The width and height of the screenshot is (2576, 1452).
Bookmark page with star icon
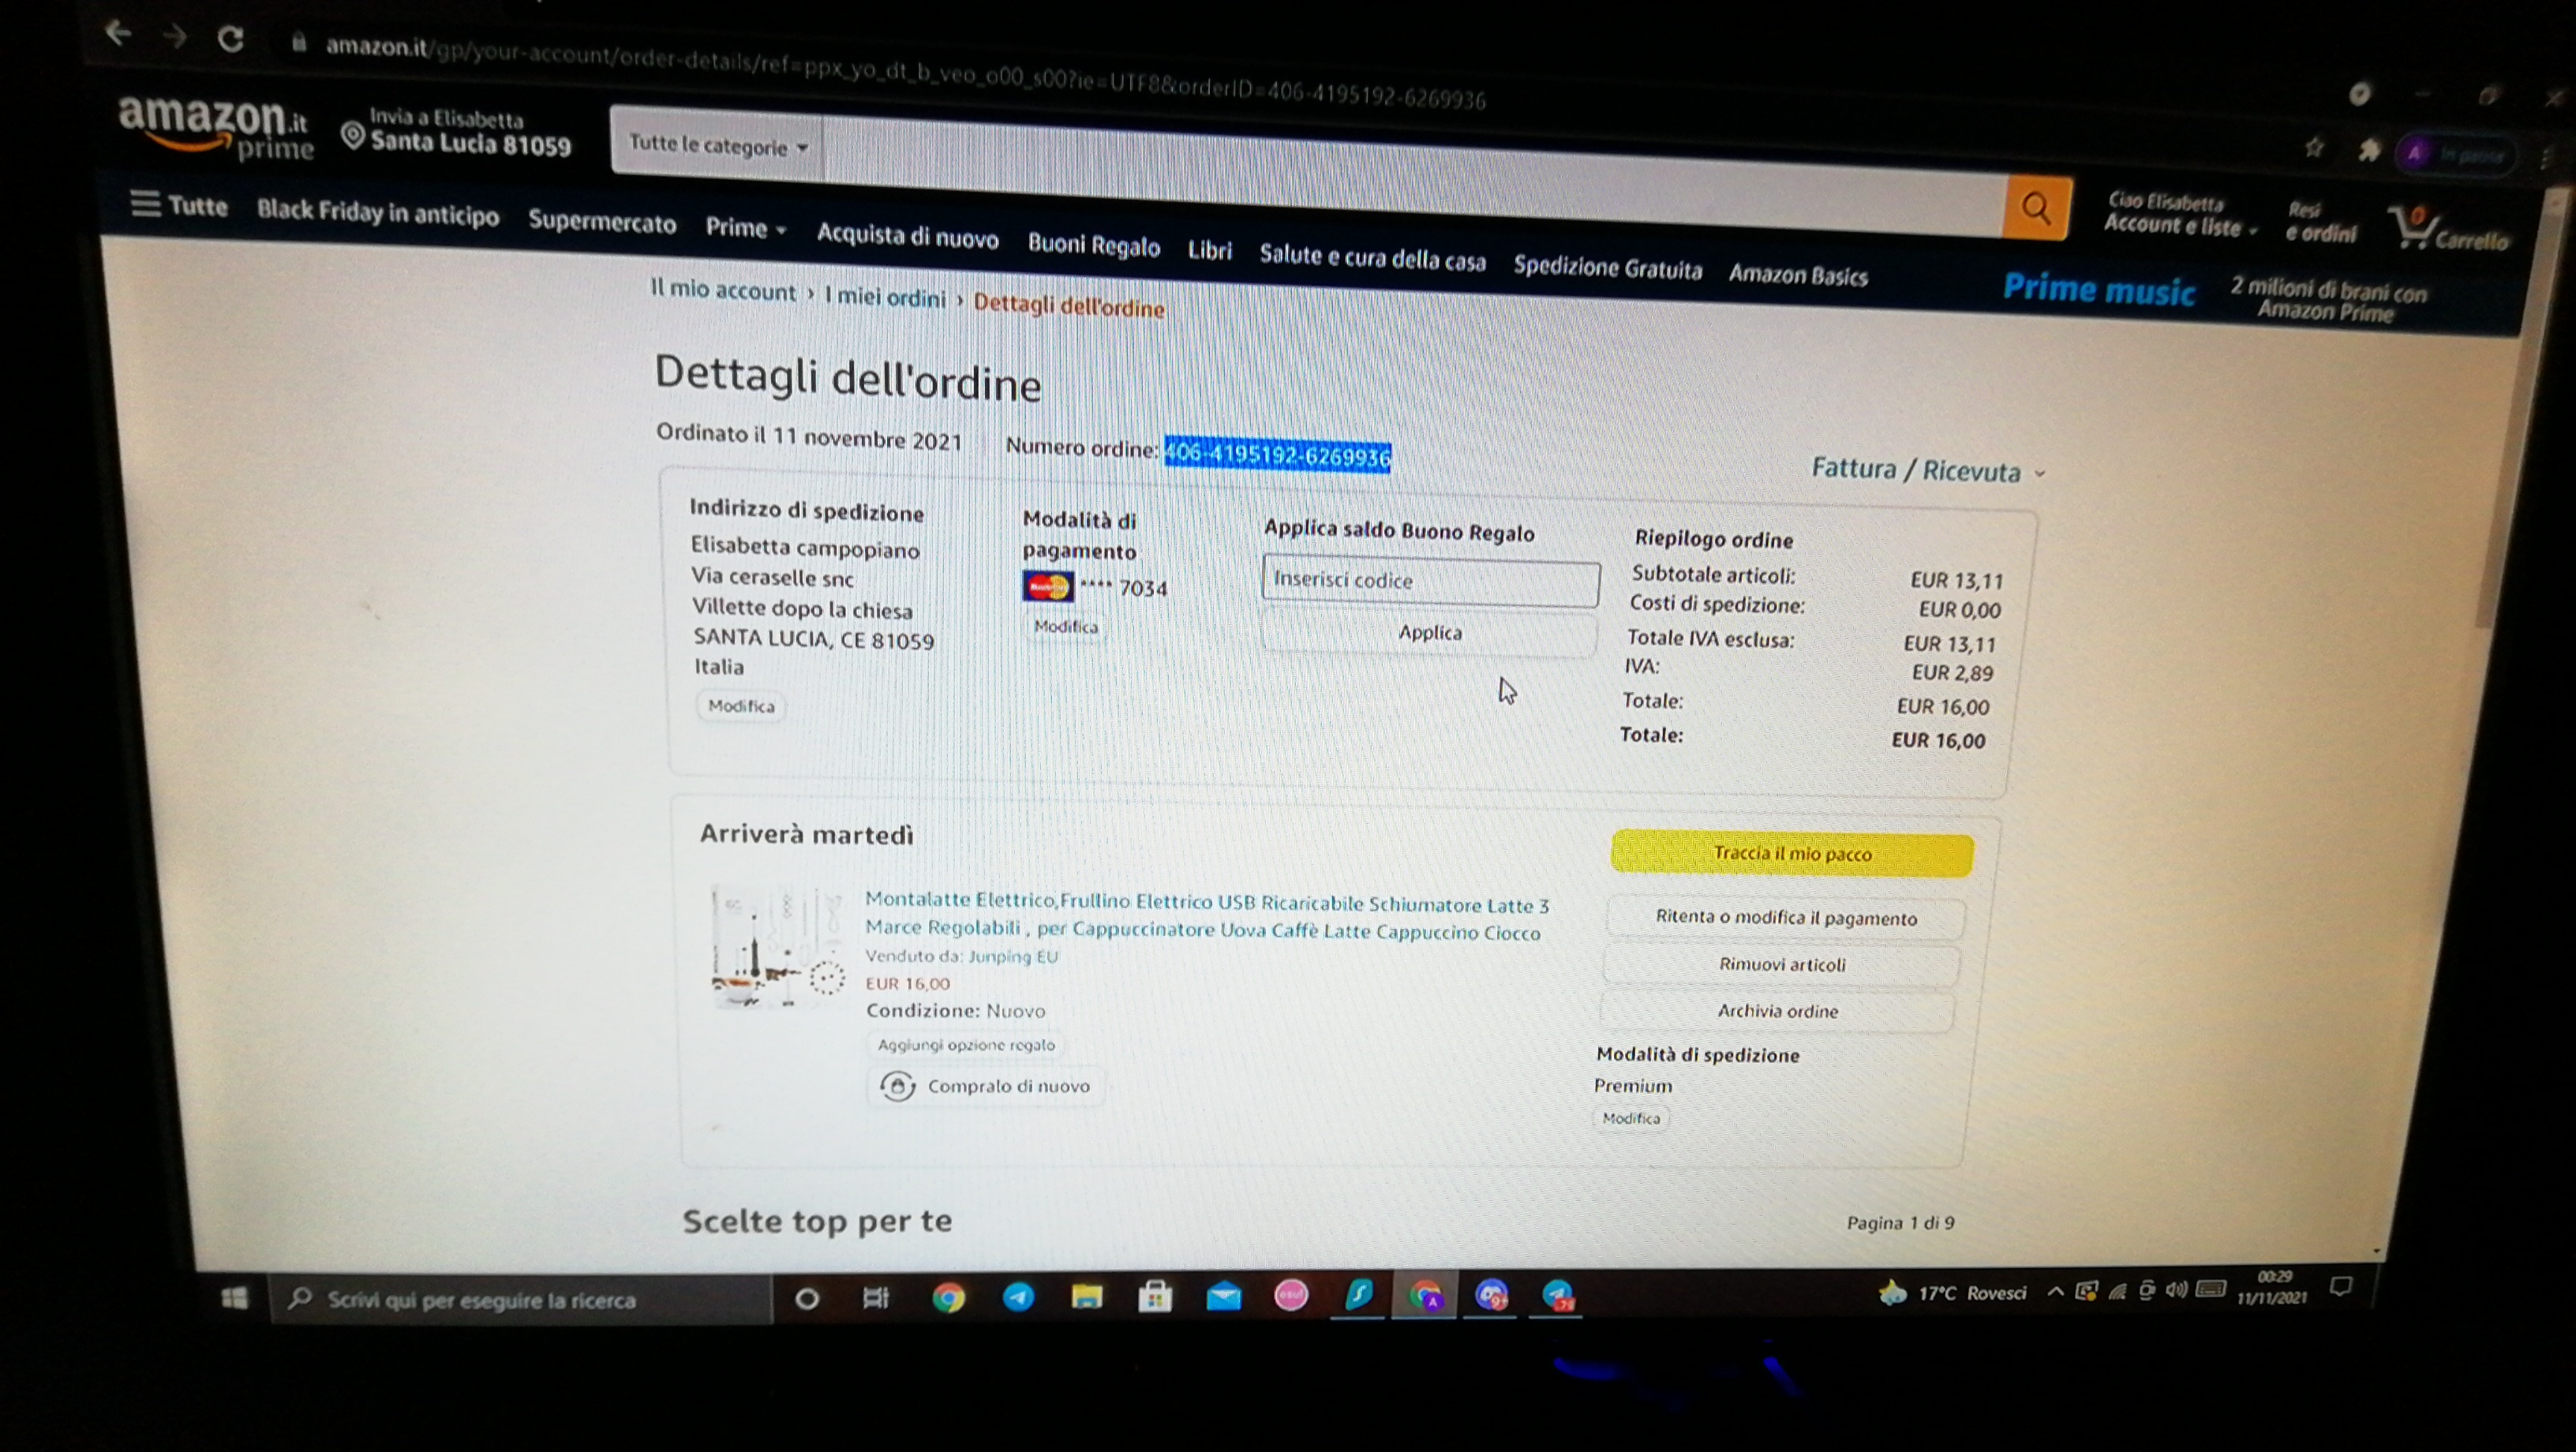pyautogui.click(x=2313, y=148)
